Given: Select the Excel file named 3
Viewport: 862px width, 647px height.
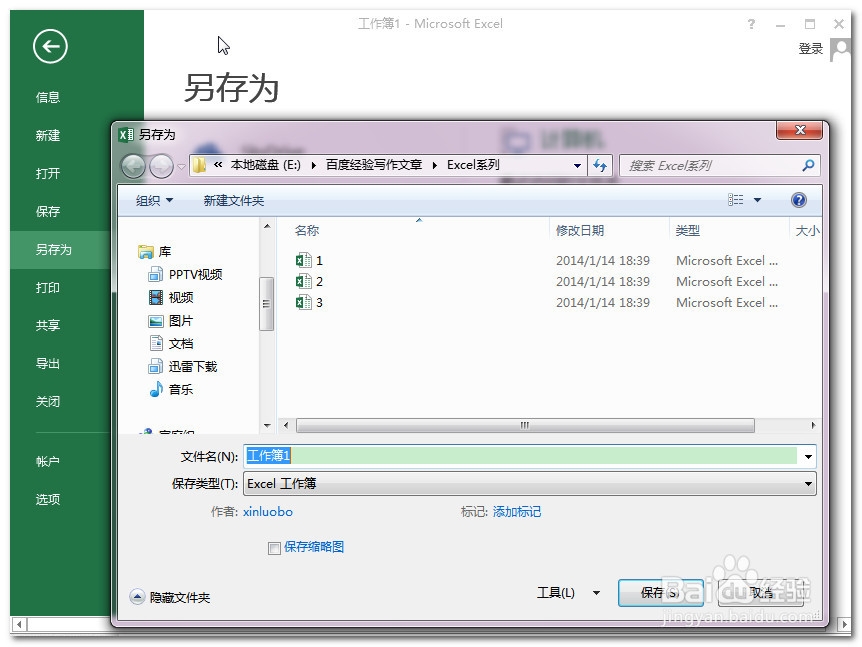Looking at the screenshot, I should click(x=311, y=302).
